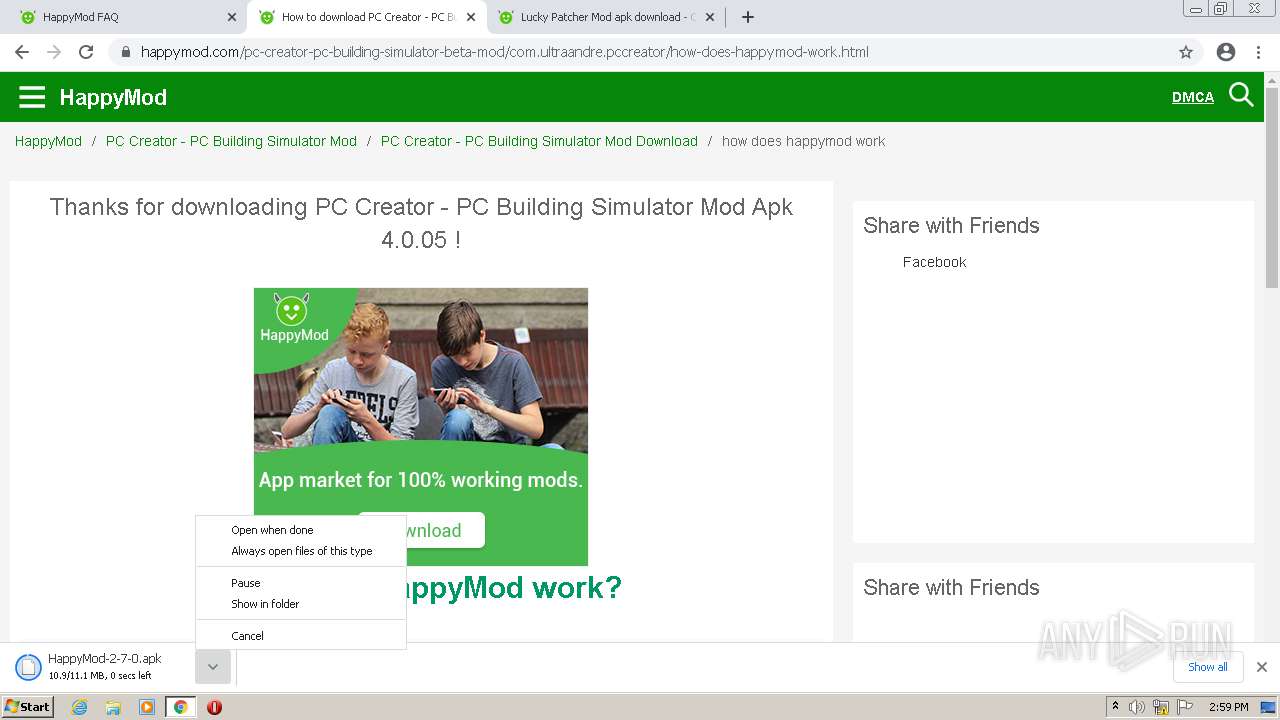Screen dimensions: 1280x720
Task: Click the browser forward arrow
Action: click(54, 52)
